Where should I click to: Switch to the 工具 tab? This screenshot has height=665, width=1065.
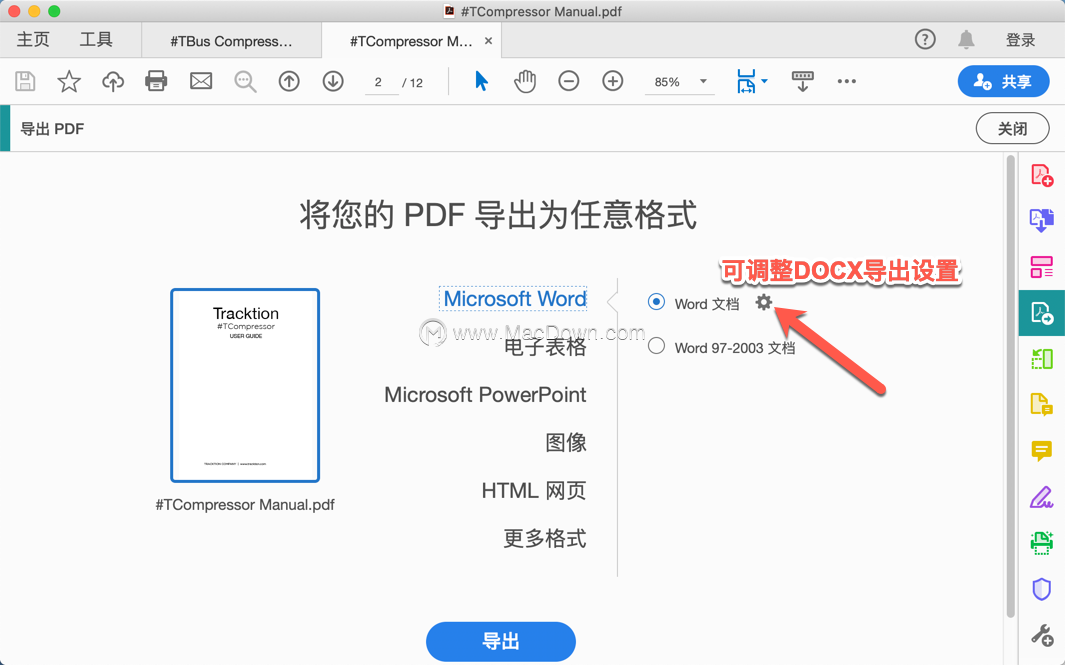point(96,39)
